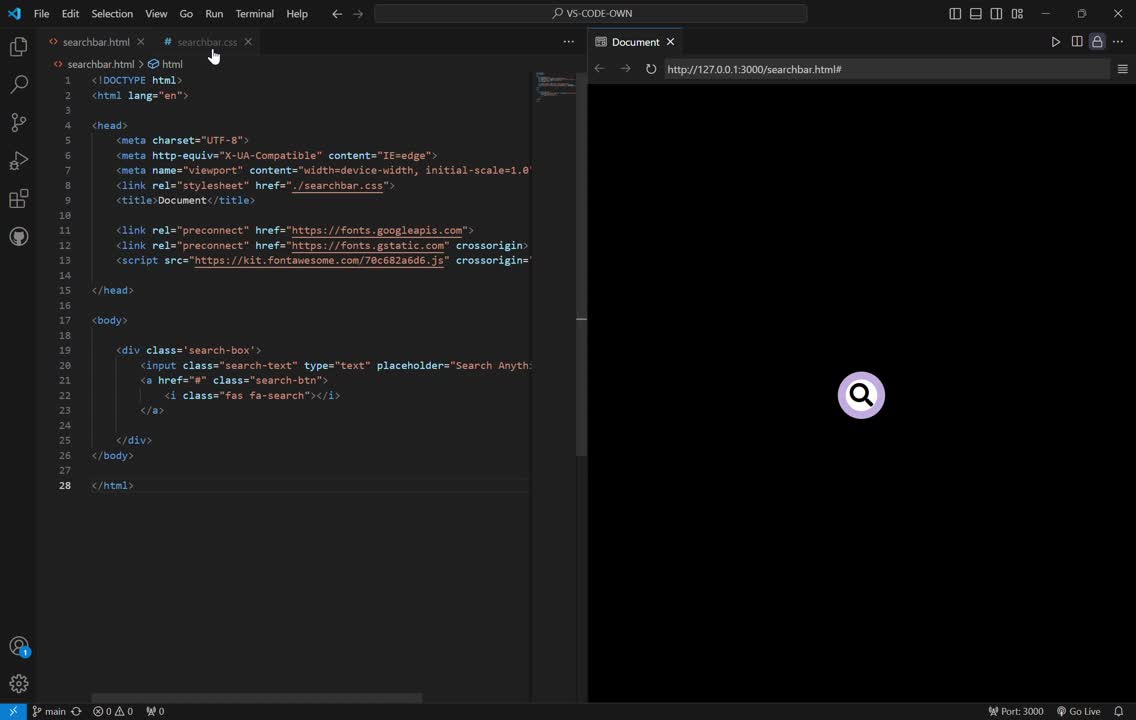Open the Search view in activity bar
This screenshot has height=720, width=1136.
[18, 85]
